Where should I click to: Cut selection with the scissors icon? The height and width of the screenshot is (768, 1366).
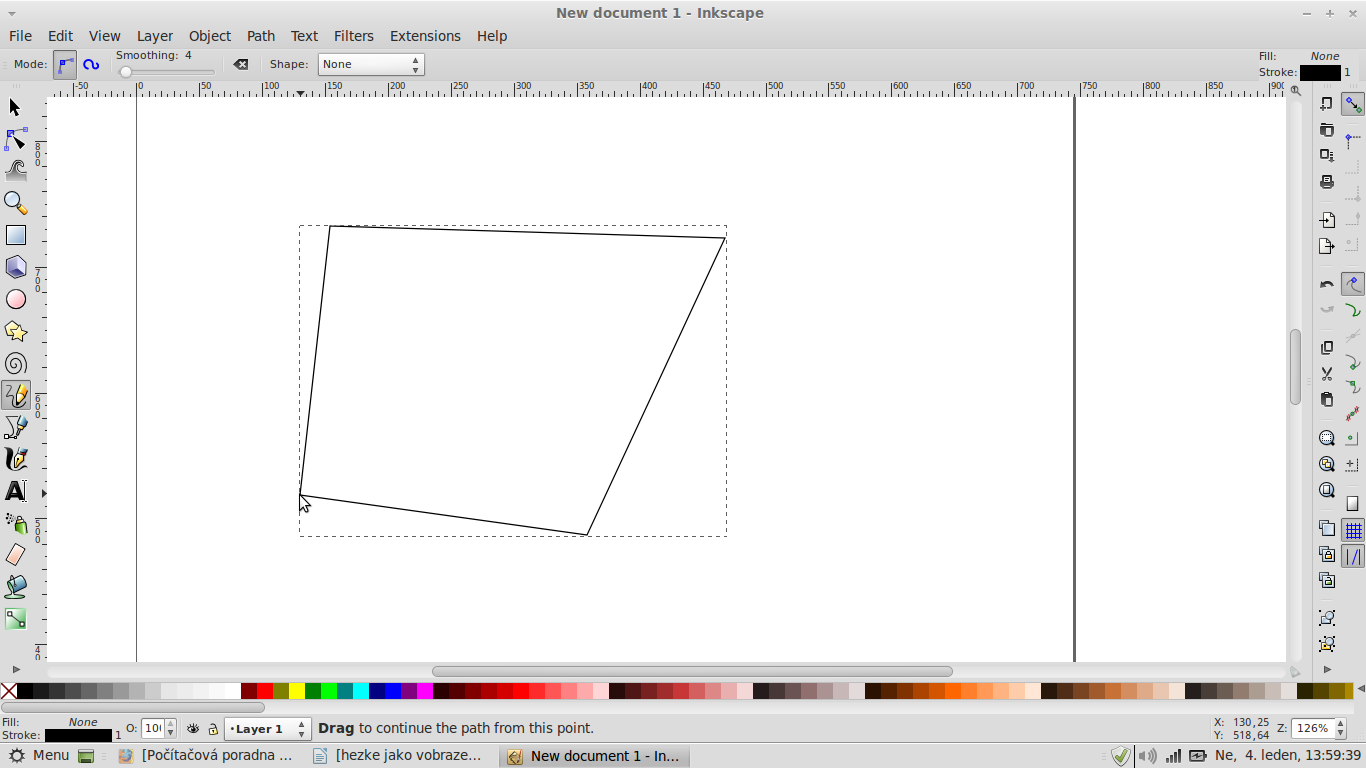[1327, 374]
